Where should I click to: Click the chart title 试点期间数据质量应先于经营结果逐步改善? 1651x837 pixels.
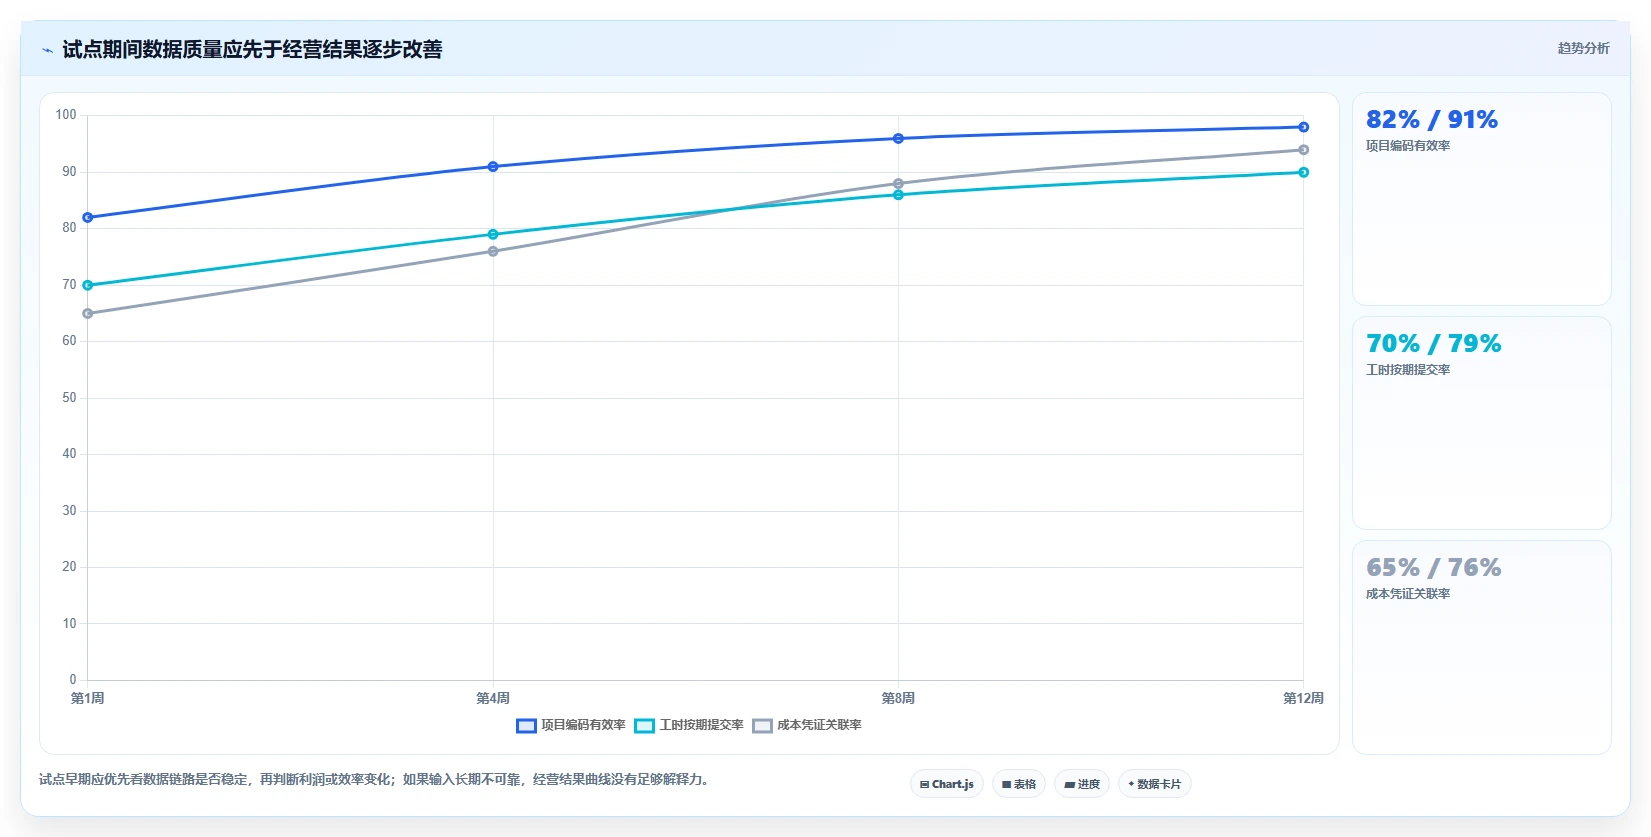point(252,49)
